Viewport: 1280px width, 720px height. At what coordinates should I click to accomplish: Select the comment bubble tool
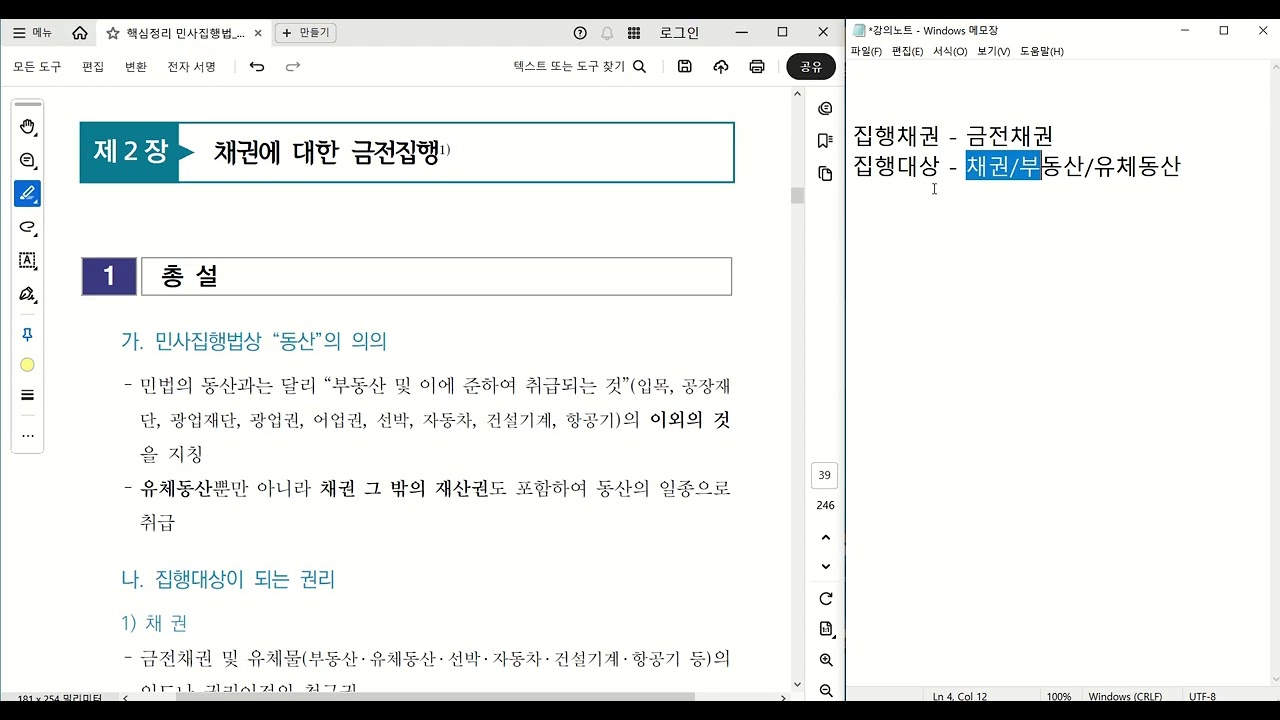tap(28, 161)
